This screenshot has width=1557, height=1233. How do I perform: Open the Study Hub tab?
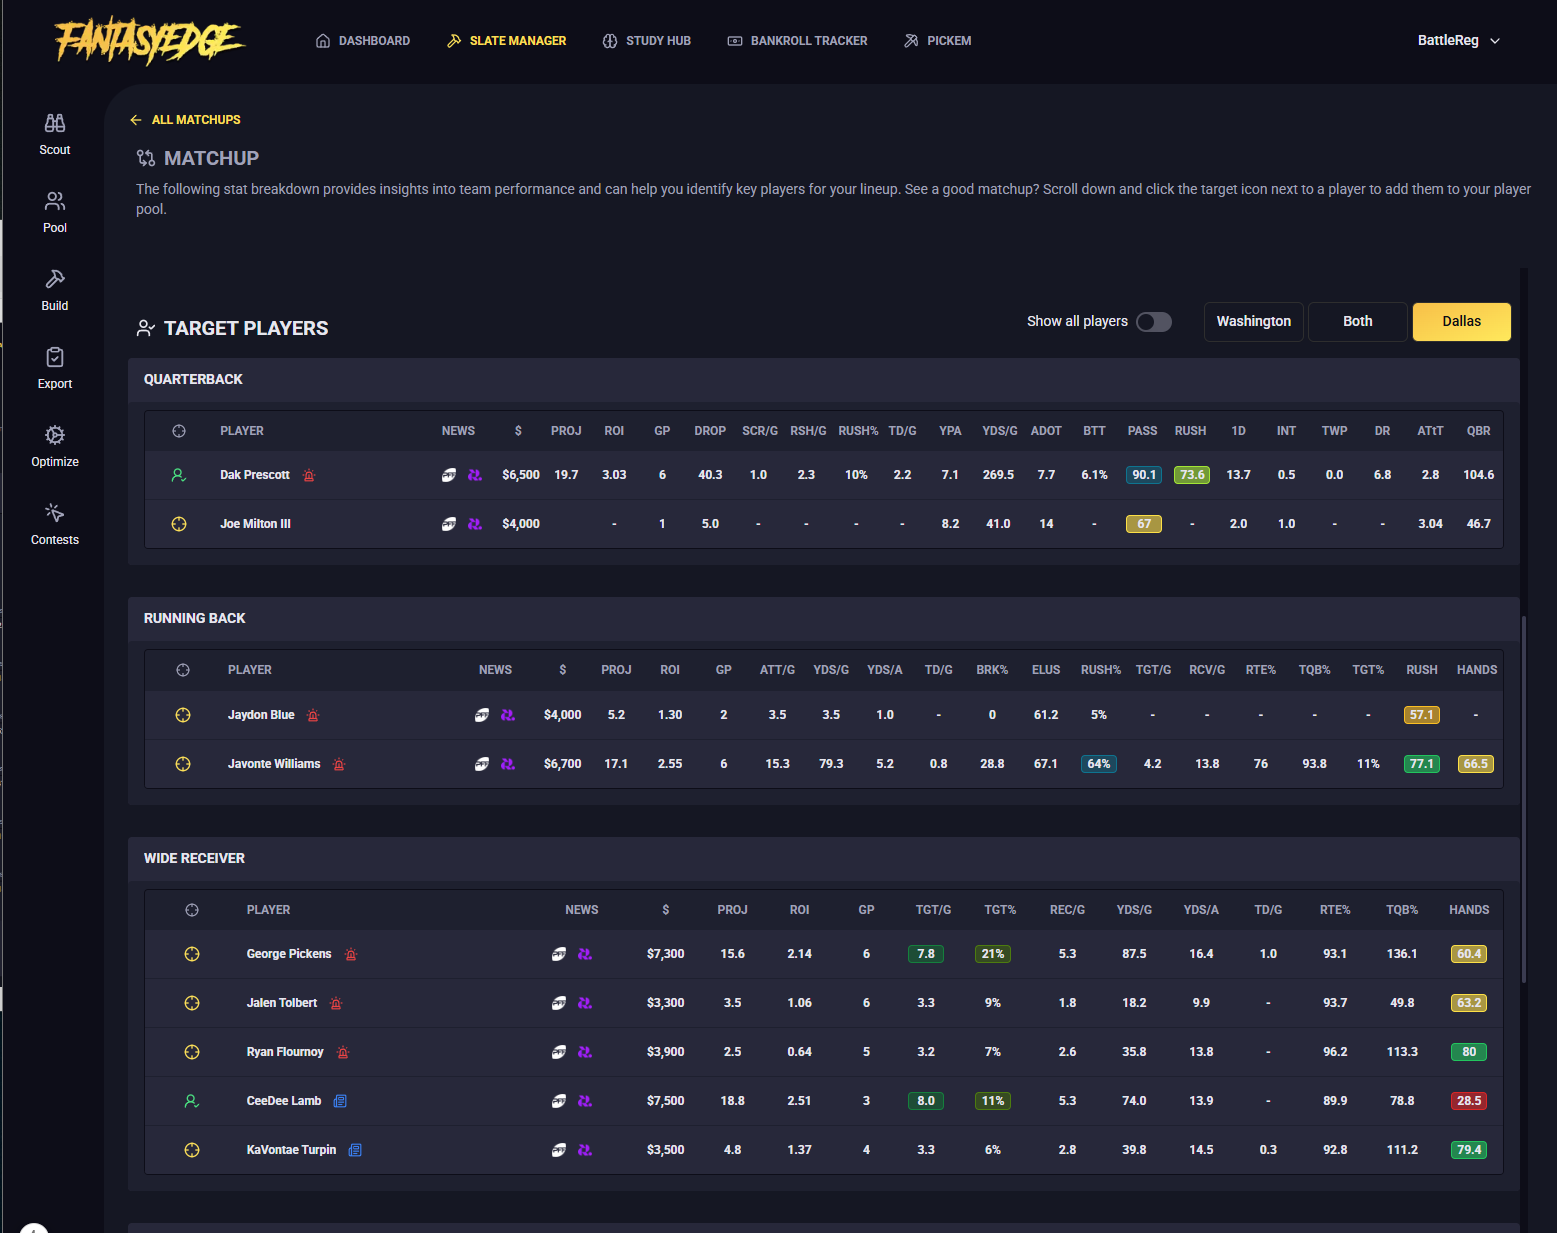pos(647,41)
